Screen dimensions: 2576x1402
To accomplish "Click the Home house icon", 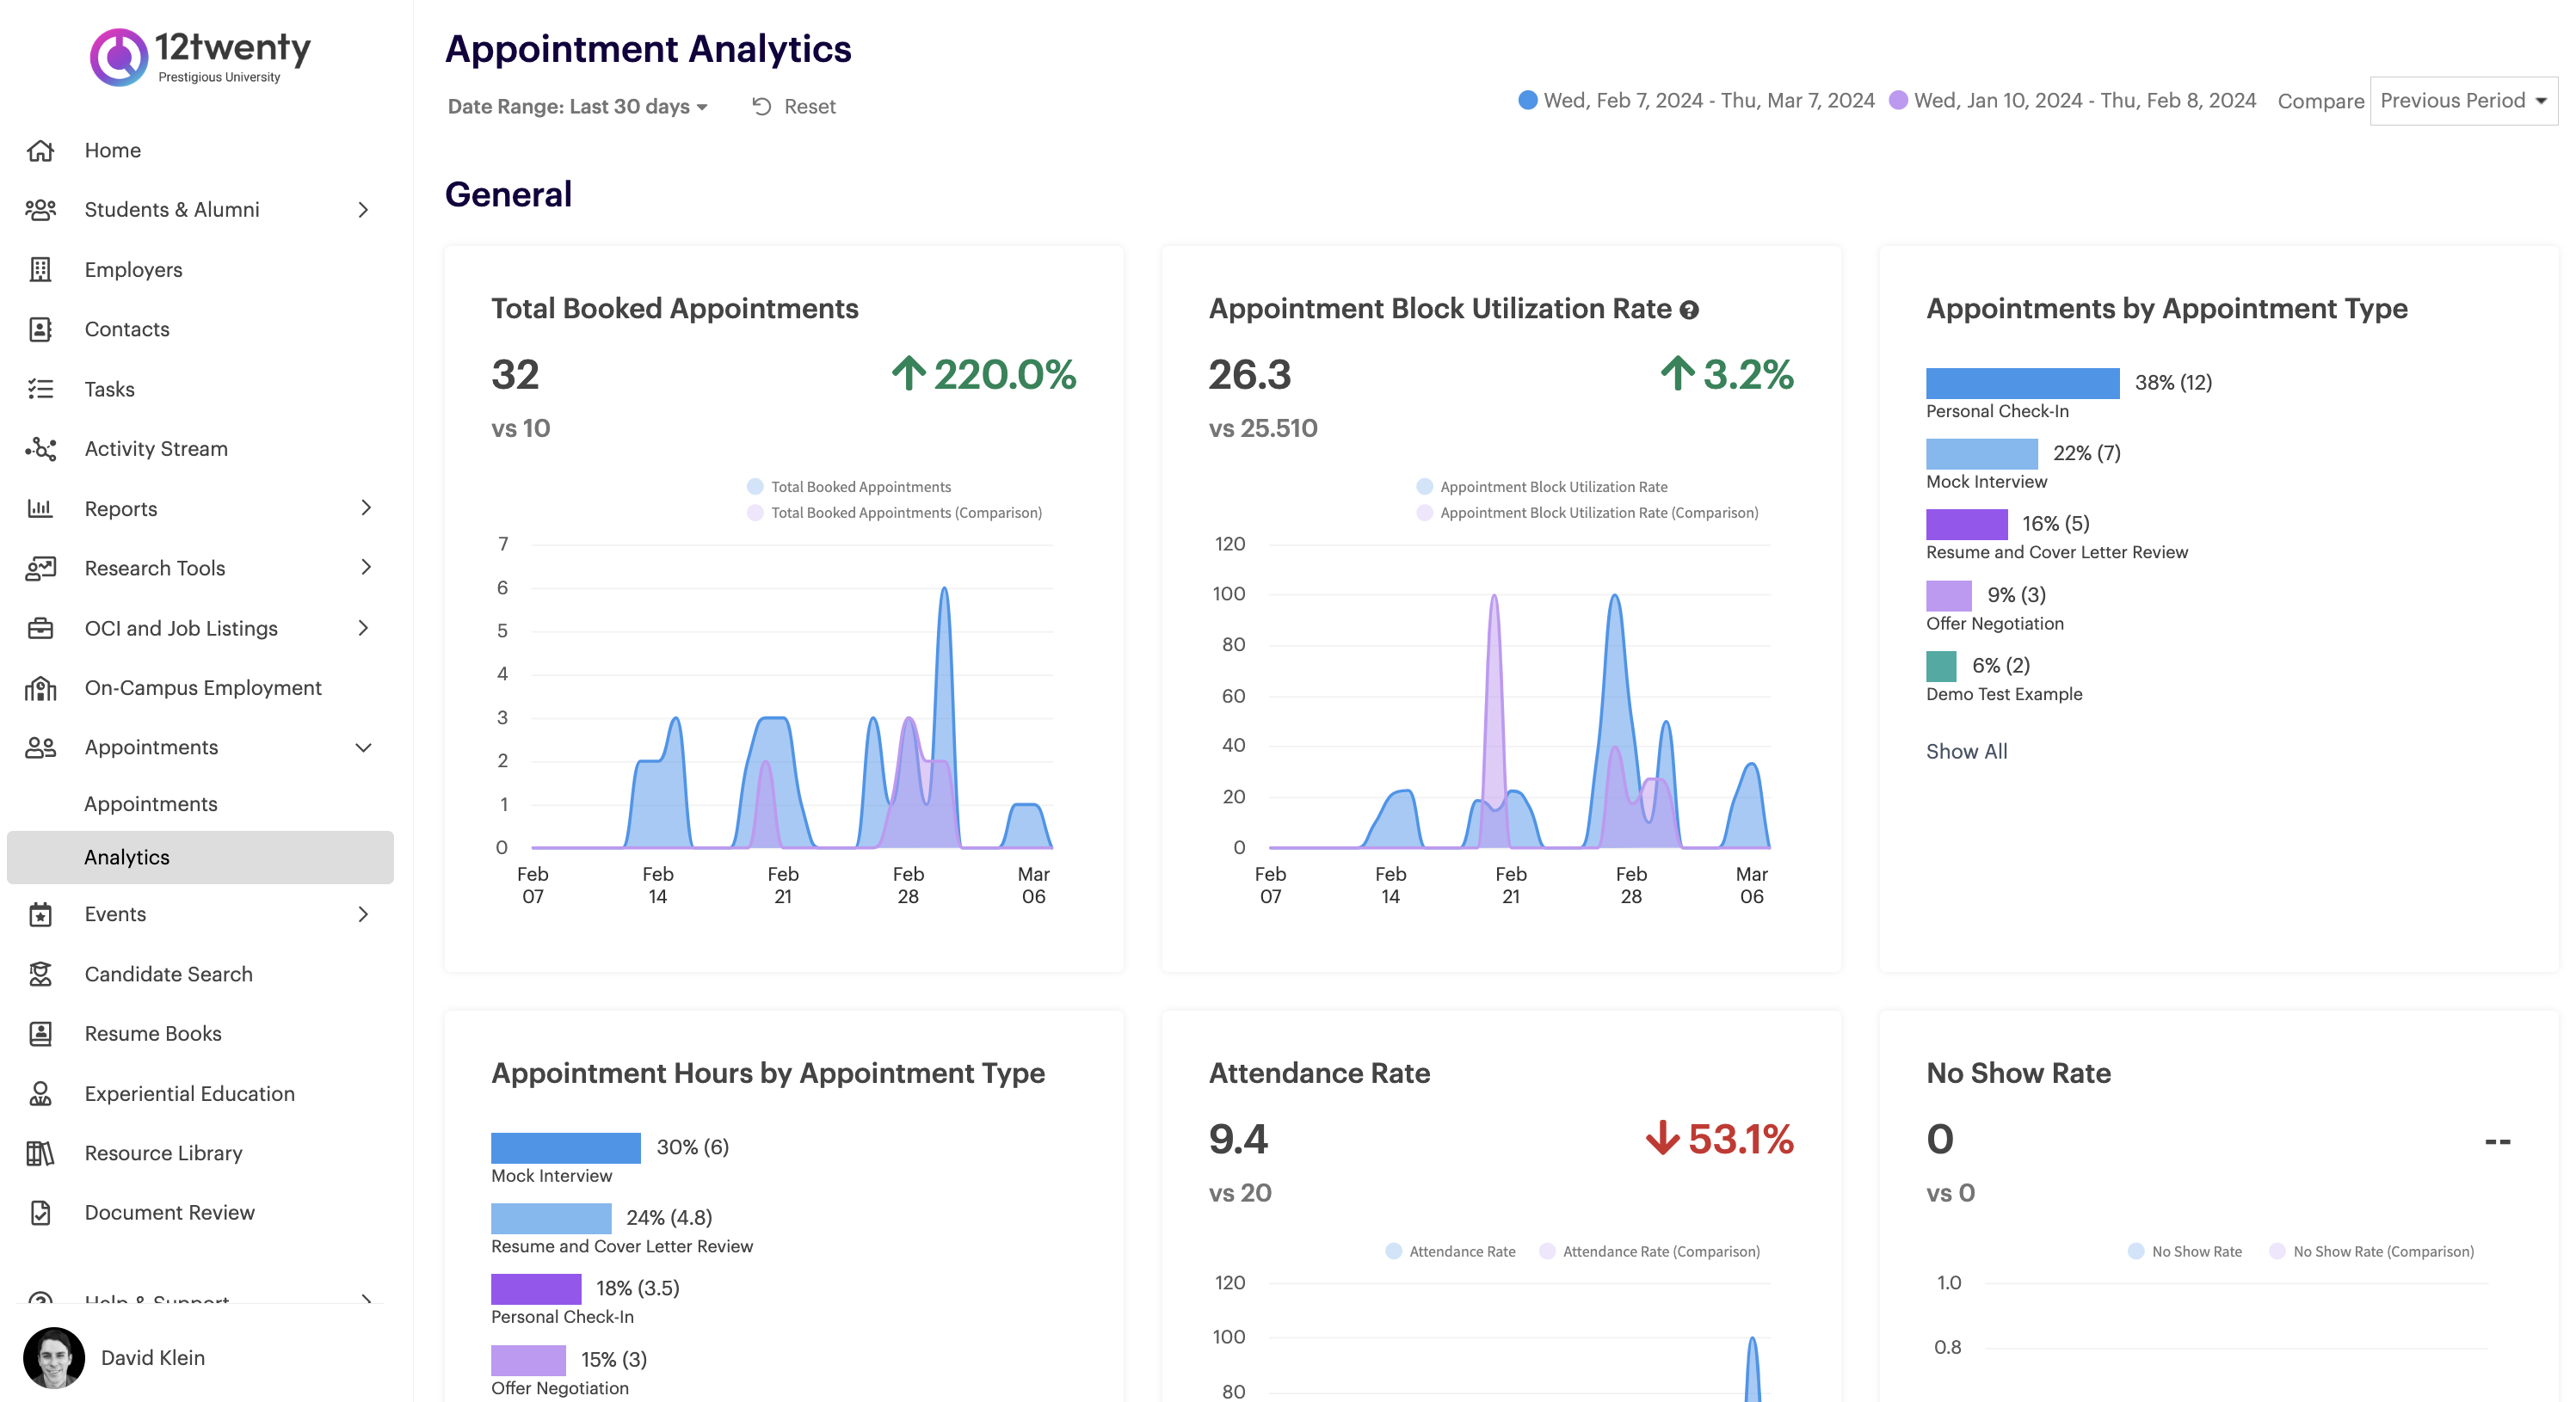I will coord(40,150).
